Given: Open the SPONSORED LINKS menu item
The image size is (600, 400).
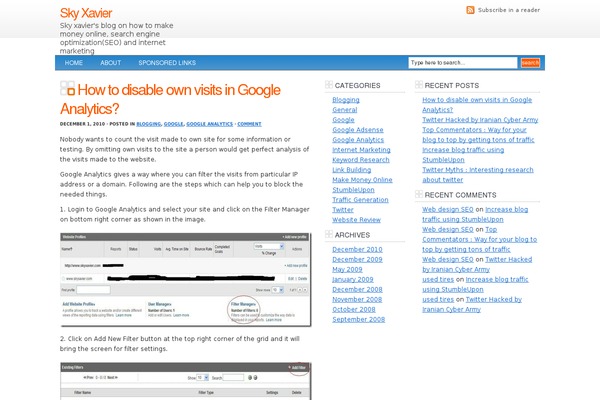Looking at the screenshot, I should (x=167, y=63).
